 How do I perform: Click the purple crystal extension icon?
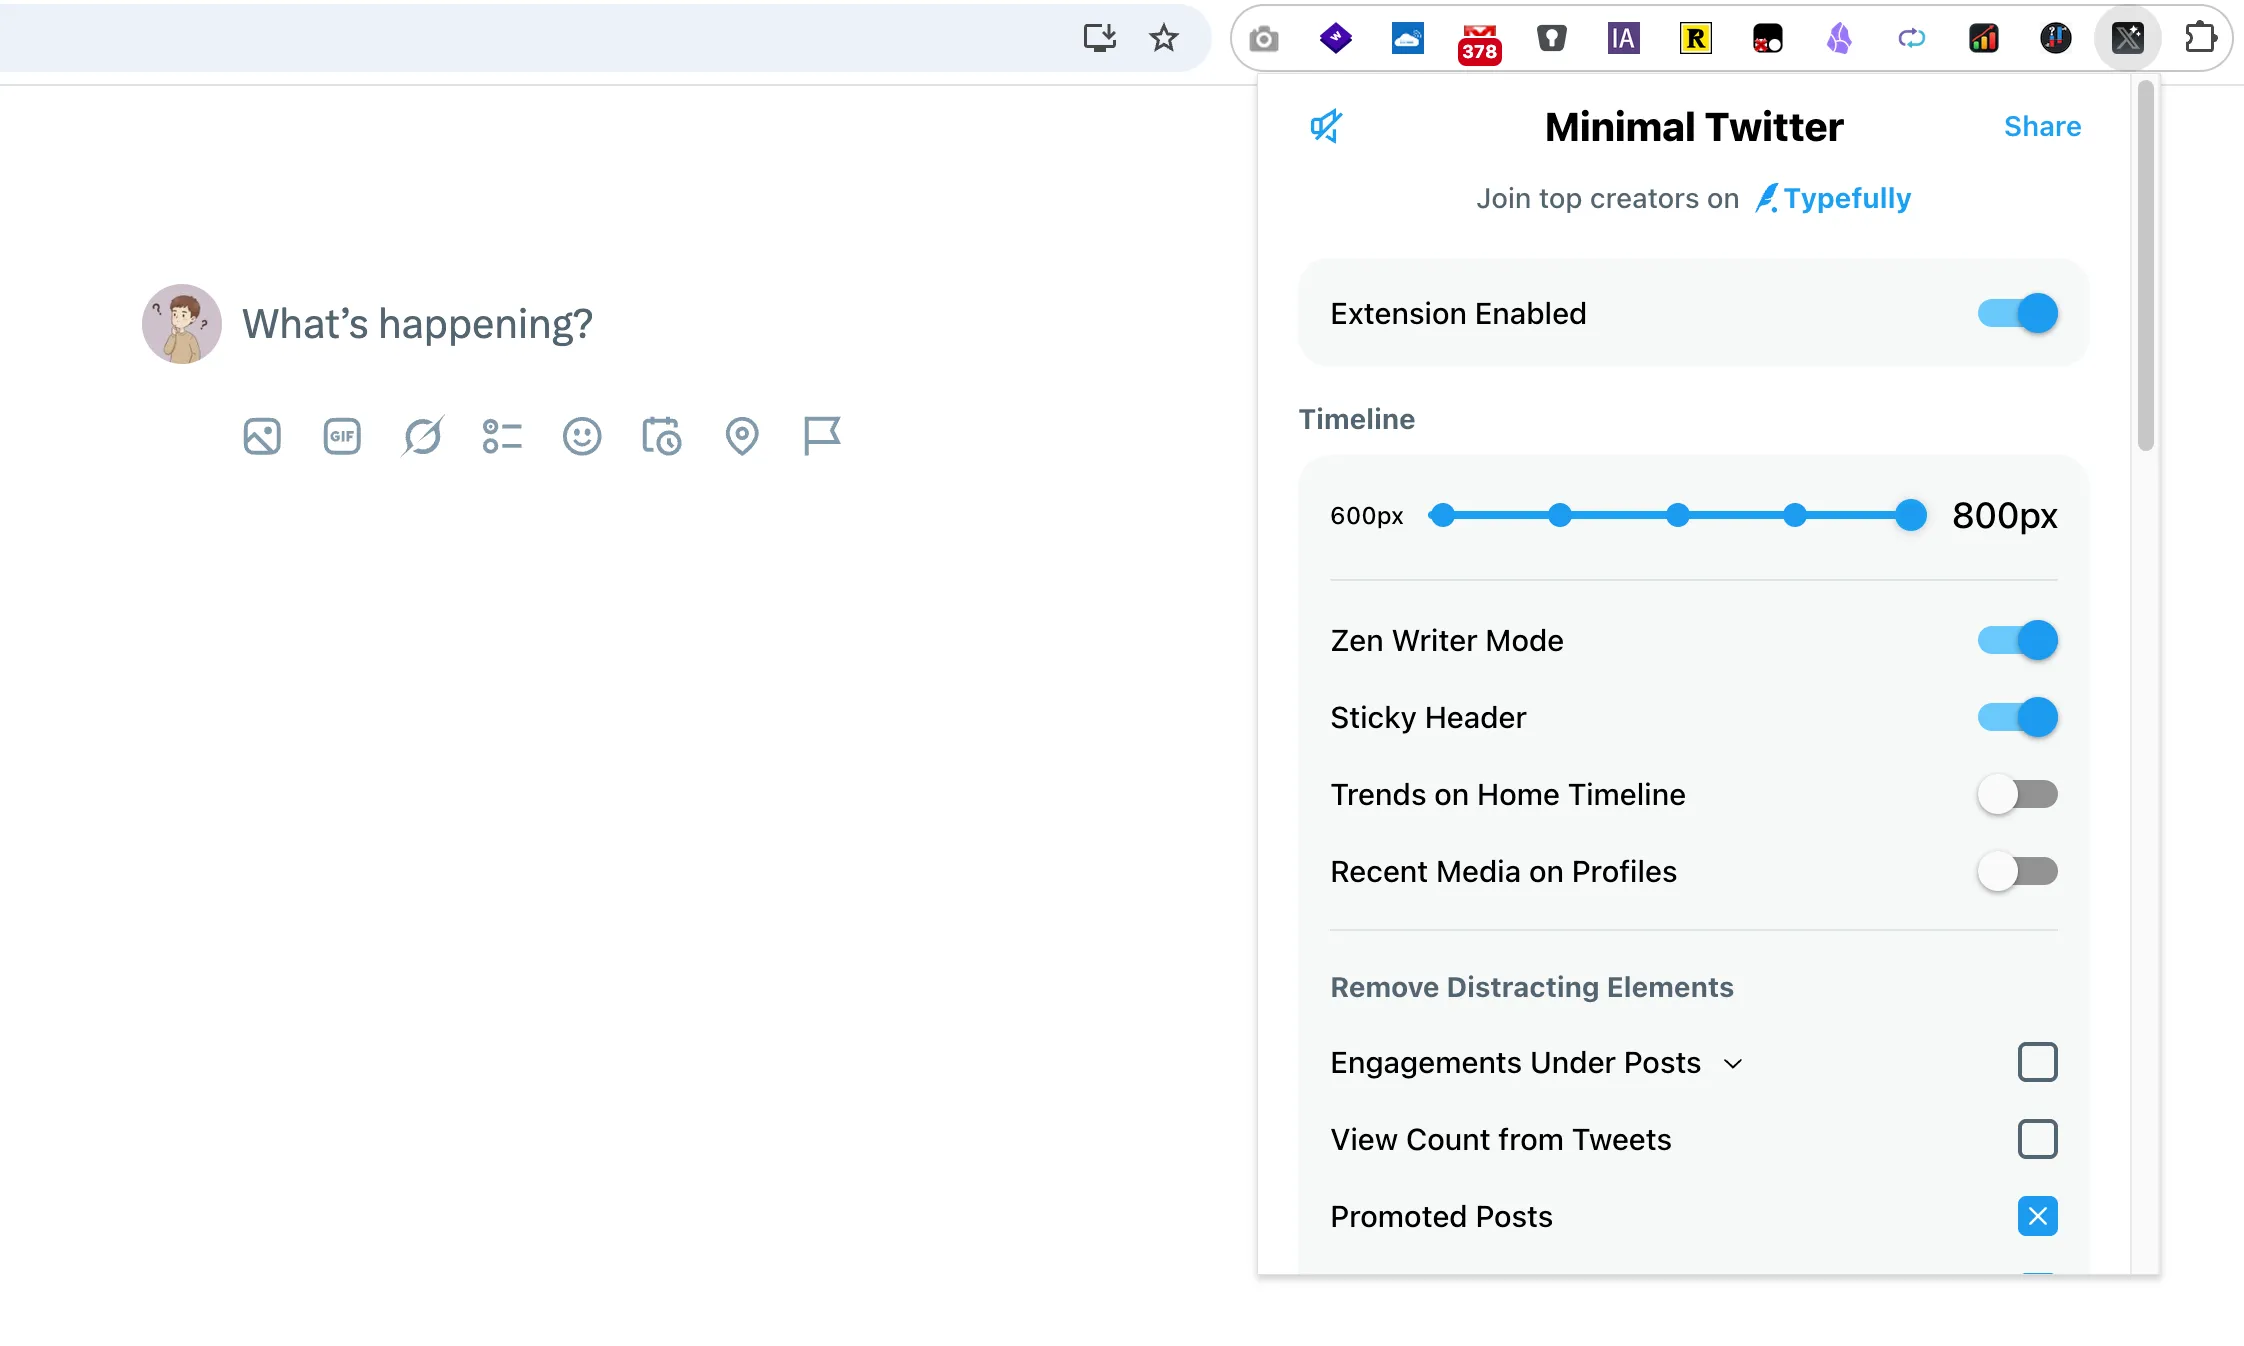point(1840,39)
